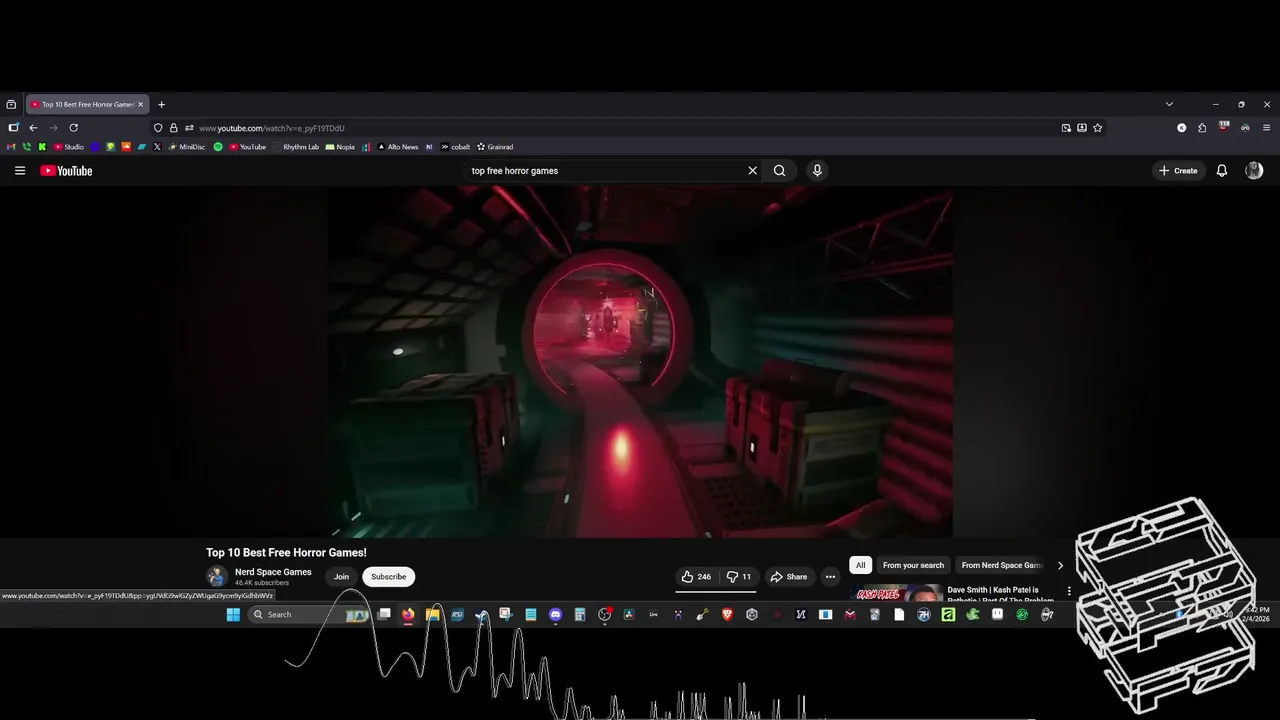Open Firefox from the taskbar

coord(408,615)
